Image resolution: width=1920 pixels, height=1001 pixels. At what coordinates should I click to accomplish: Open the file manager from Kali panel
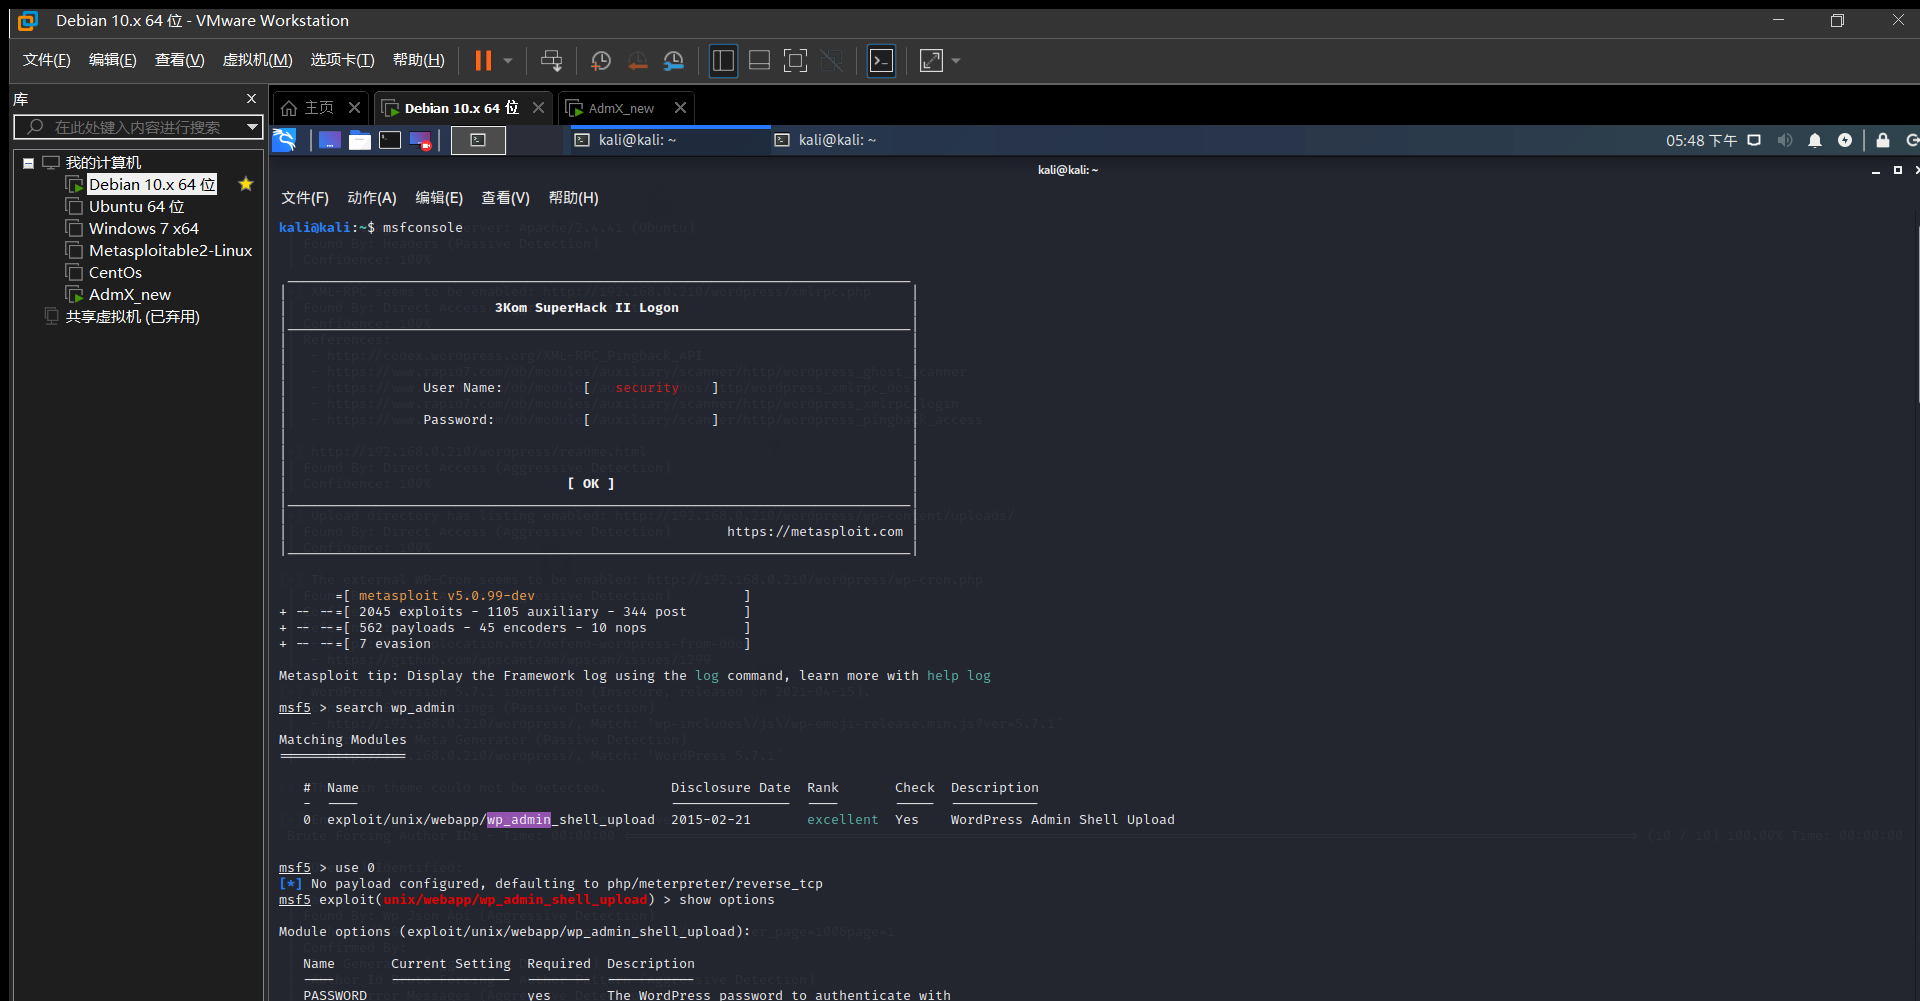click(x=360, y=140)
